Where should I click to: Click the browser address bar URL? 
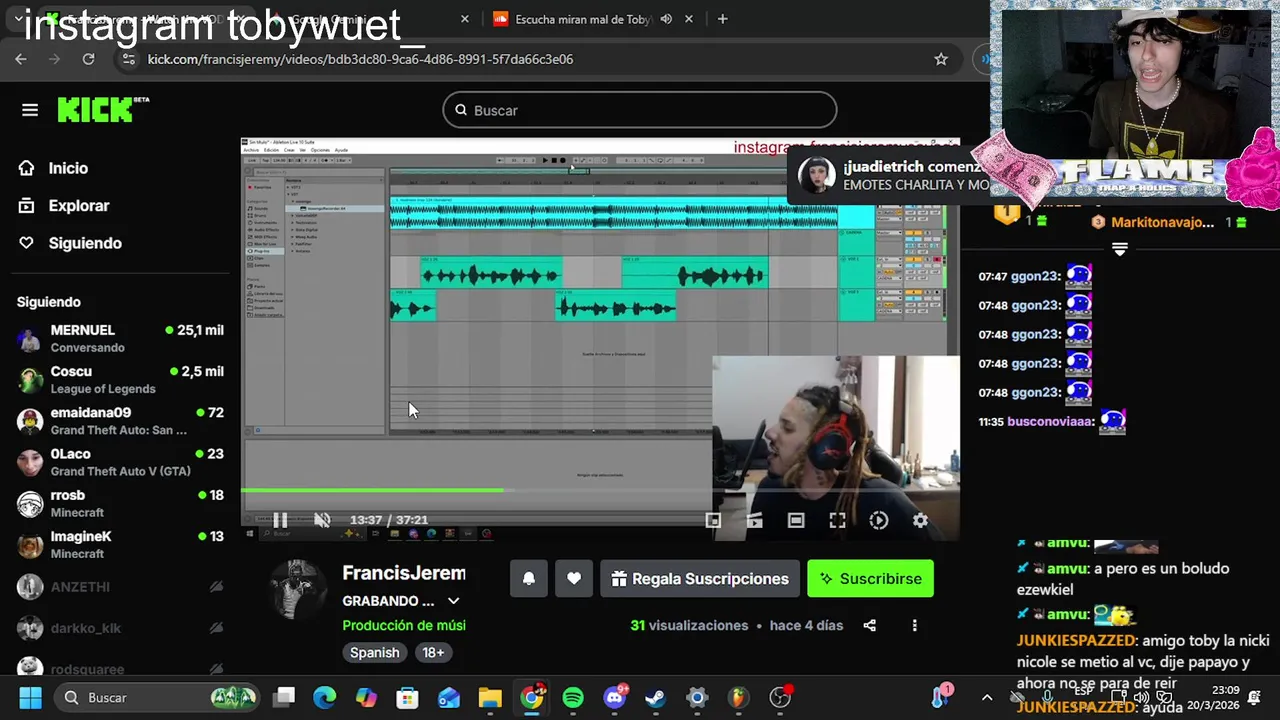click(360, 59)
